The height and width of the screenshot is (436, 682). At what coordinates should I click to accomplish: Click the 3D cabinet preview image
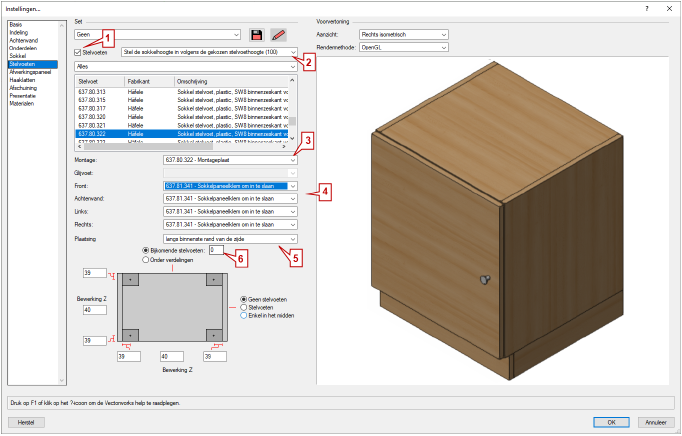pyautogui.click(x=493, y=221)
